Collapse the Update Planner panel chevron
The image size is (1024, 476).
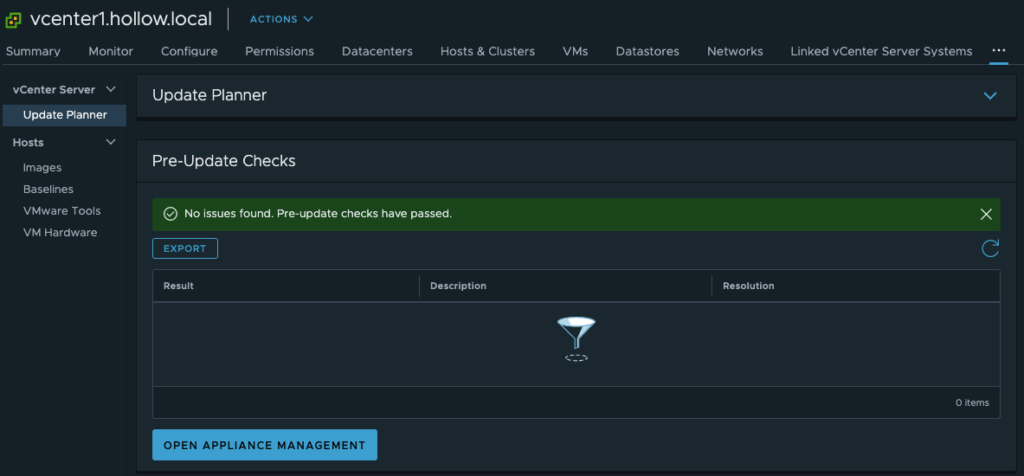[x=990, y=96]
